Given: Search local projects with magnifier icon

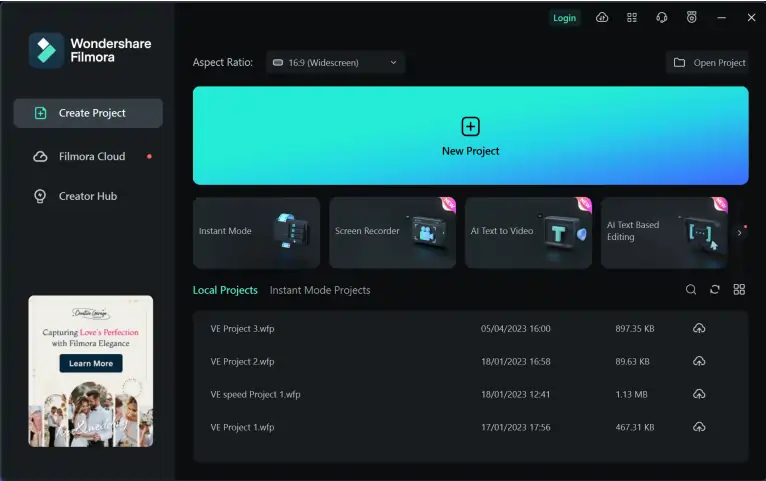Looking at the screenshot, I should click(x=691, y=290).
